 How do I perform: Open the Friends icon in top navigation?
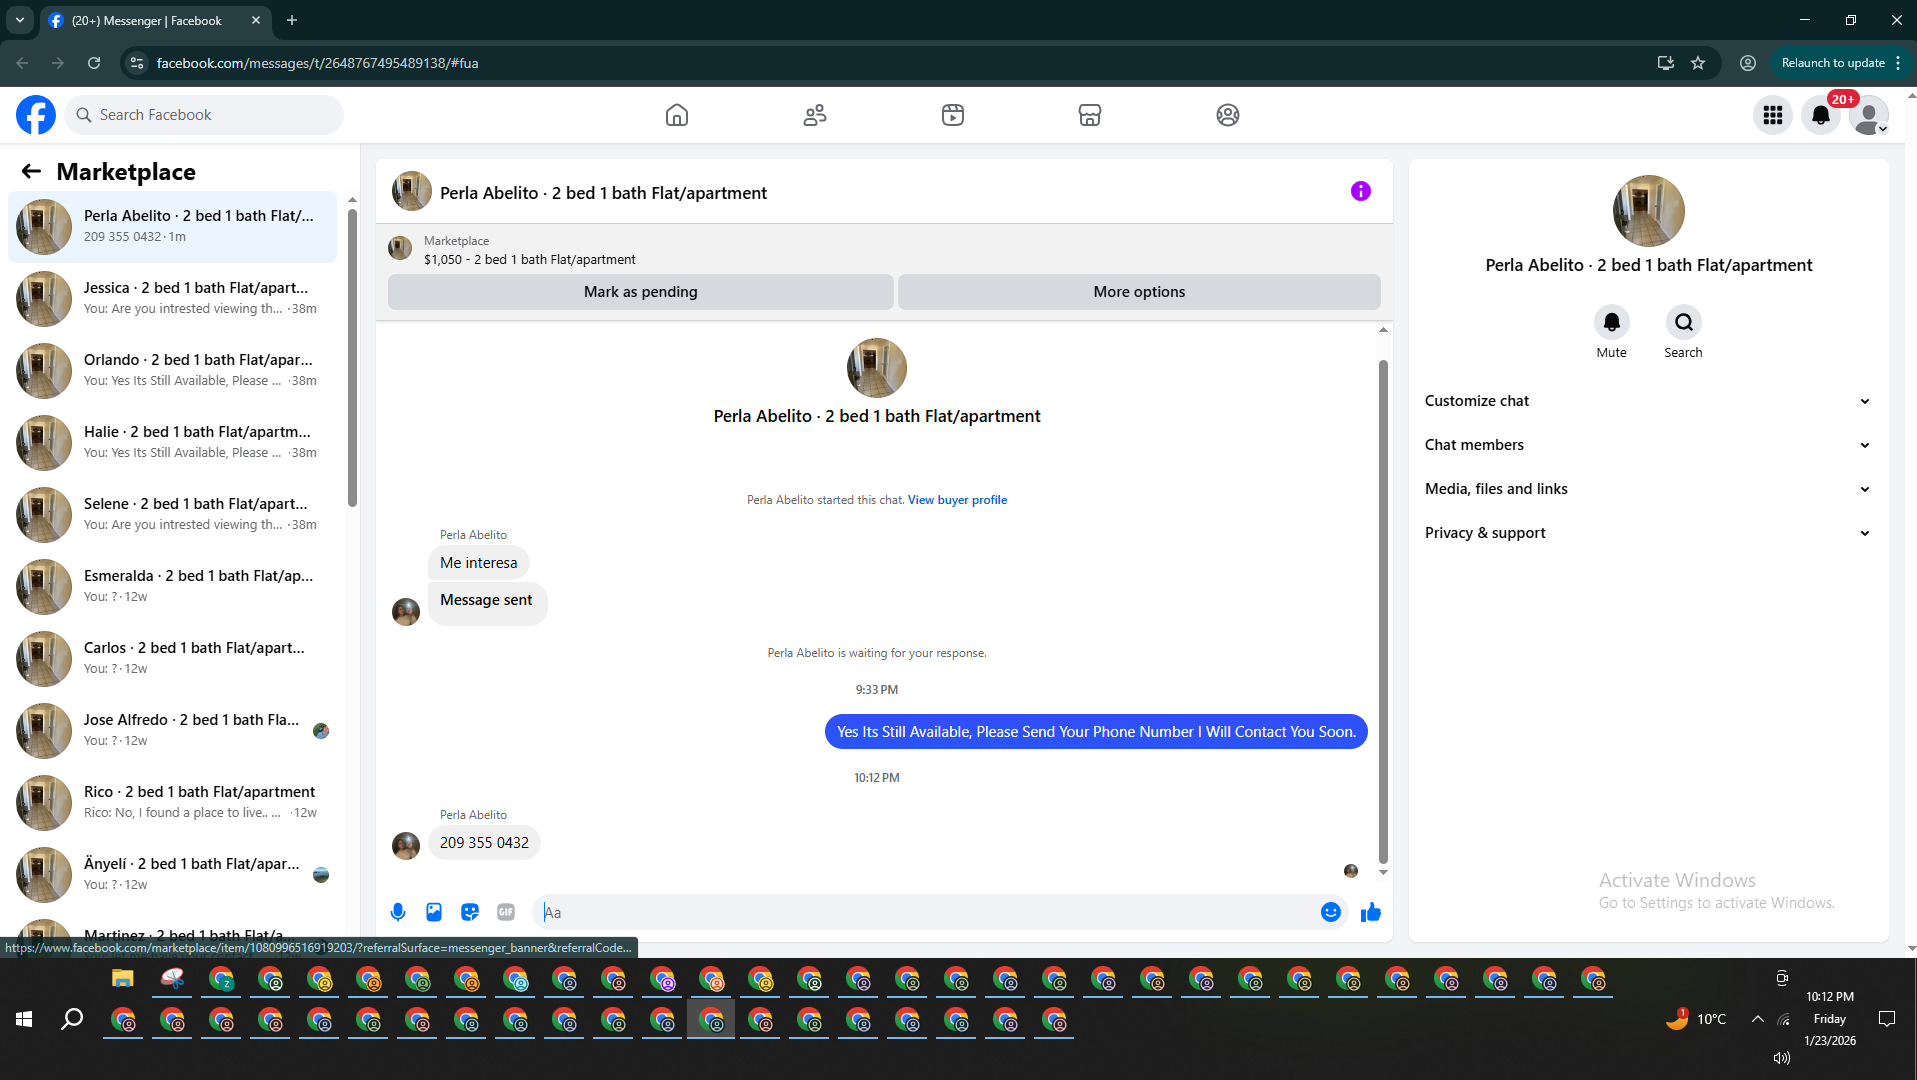coord(815,115)
